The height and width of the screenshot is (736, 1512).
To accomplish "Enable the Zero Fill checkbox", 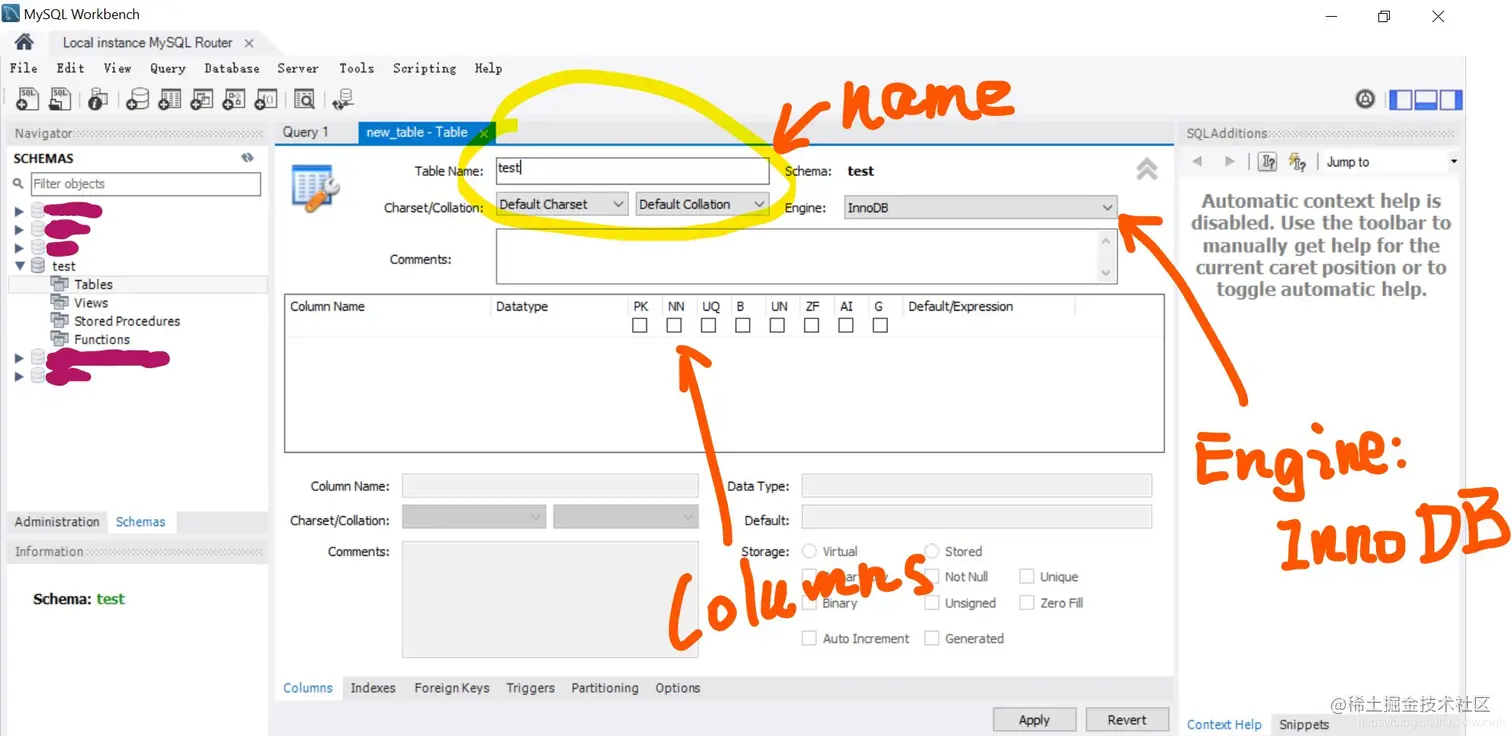I will tap(1027, 603).
